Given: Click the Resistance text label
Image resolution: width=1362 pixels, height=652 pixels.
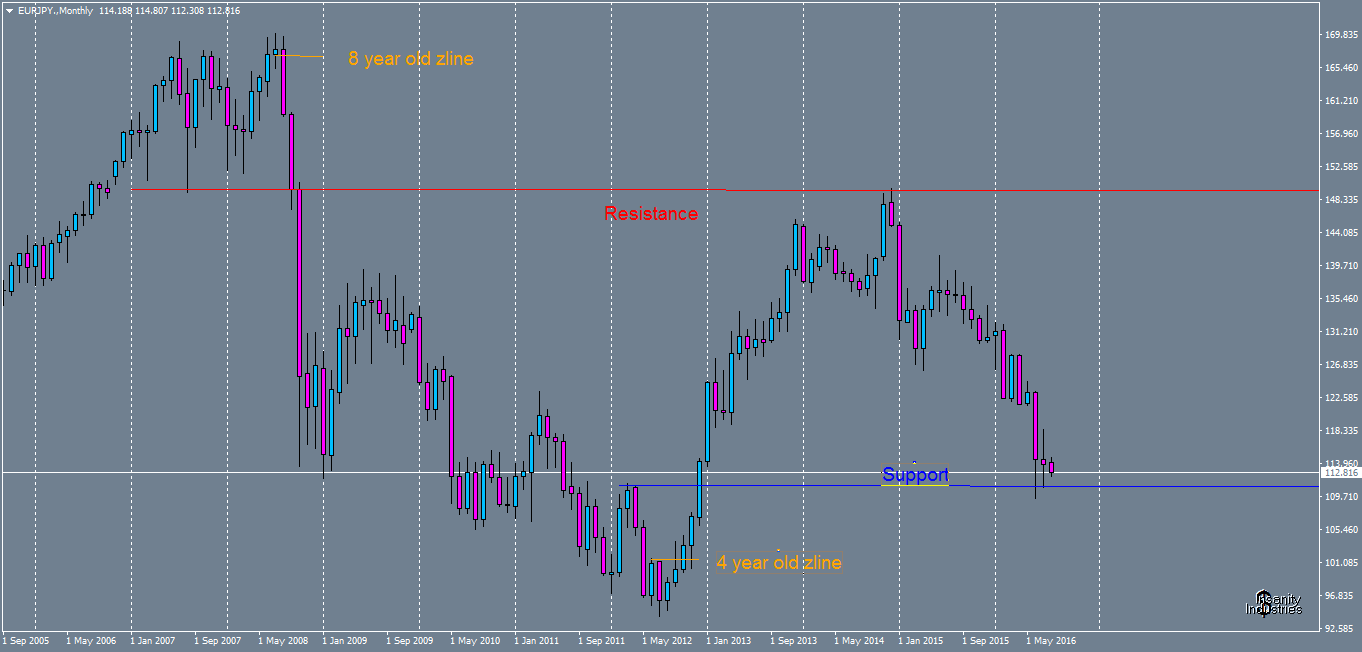Looking at the screenshot, I should tap(650, 213).
